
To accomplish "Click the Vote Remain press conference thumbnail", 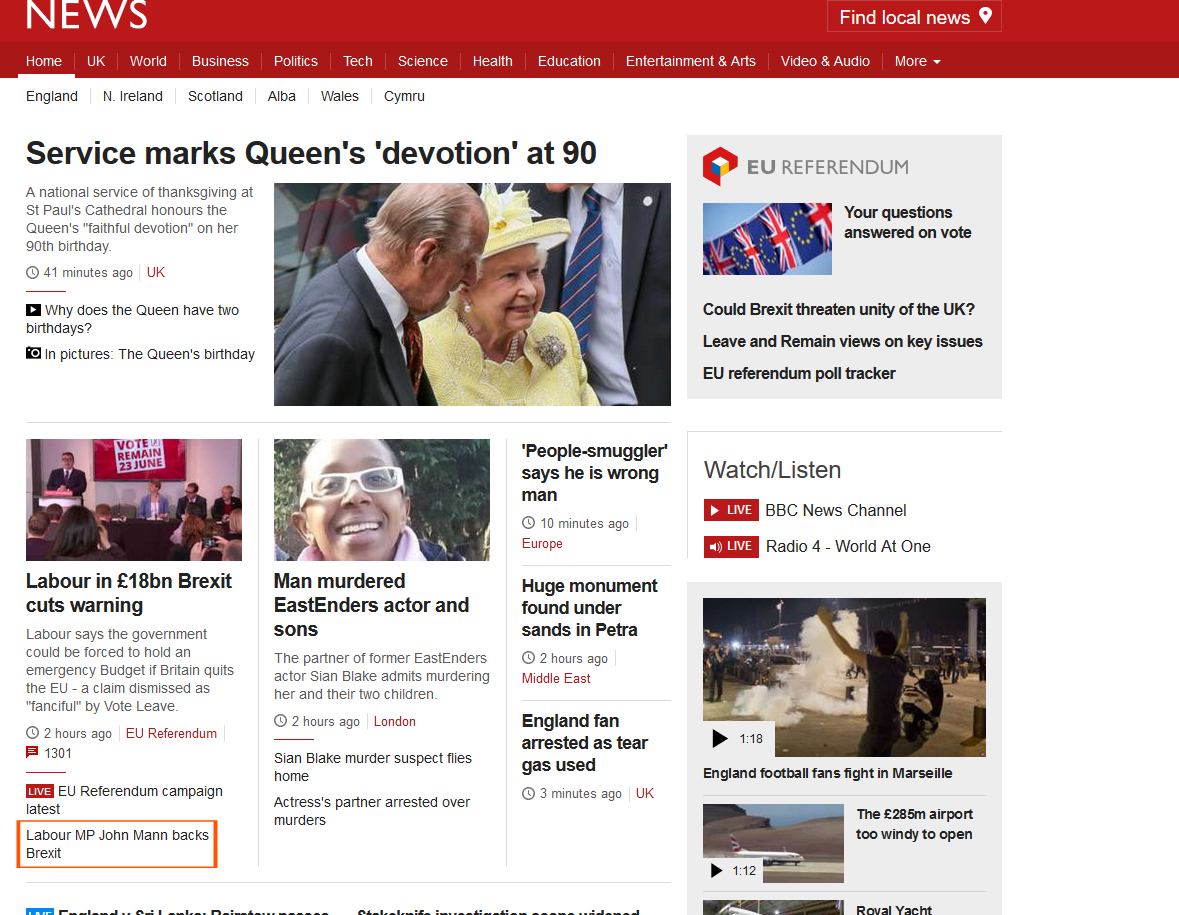I will point(134,500).
